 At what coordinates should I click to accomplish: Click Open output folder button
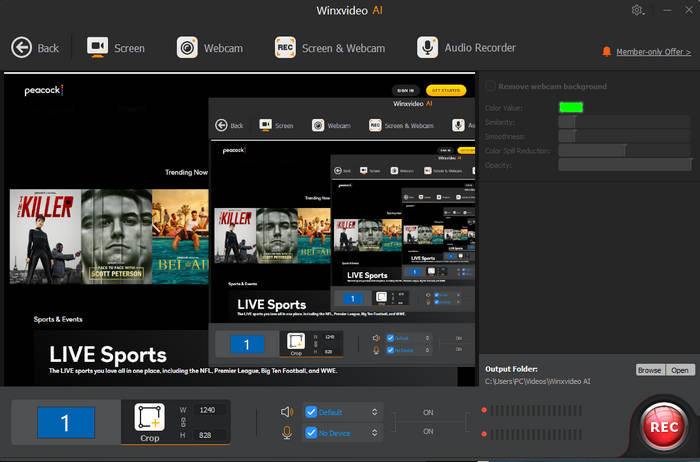point(680,370)
